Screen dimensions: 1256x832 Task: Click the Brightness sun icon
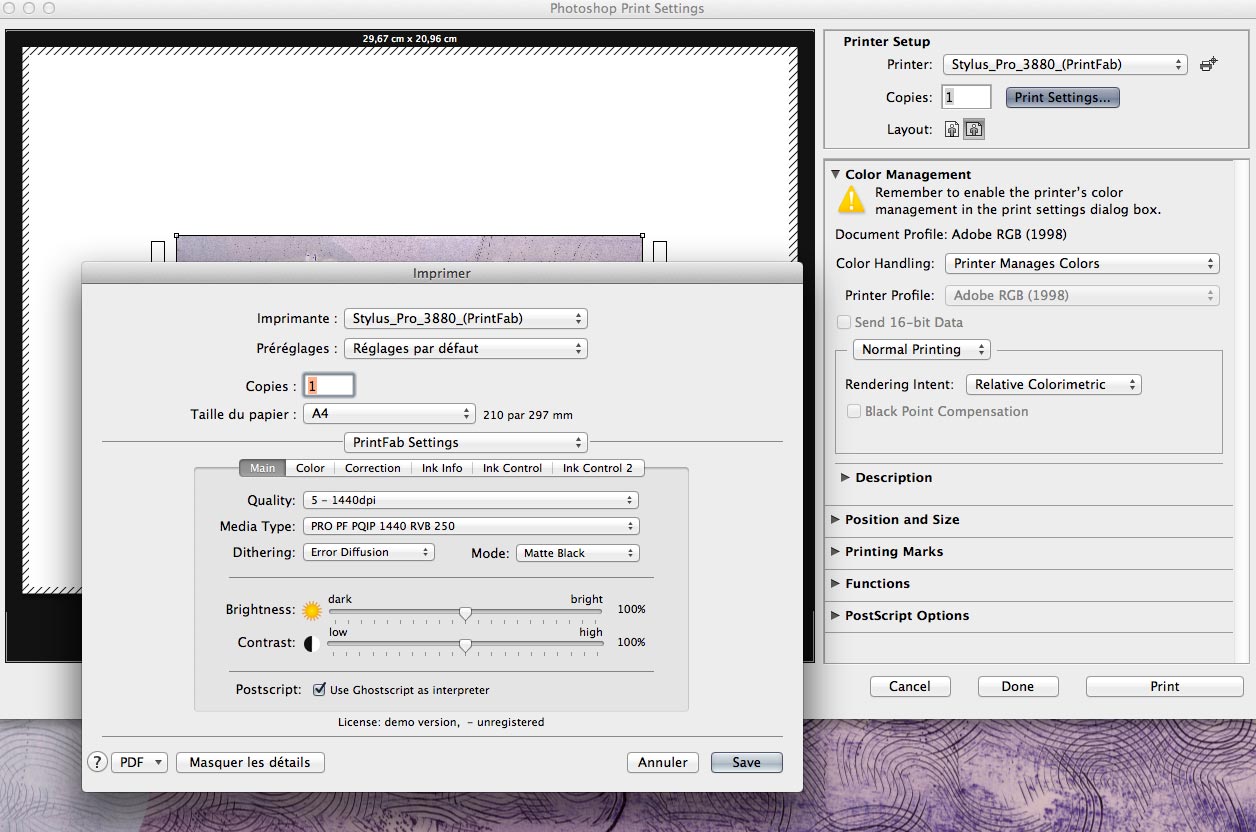312,610
